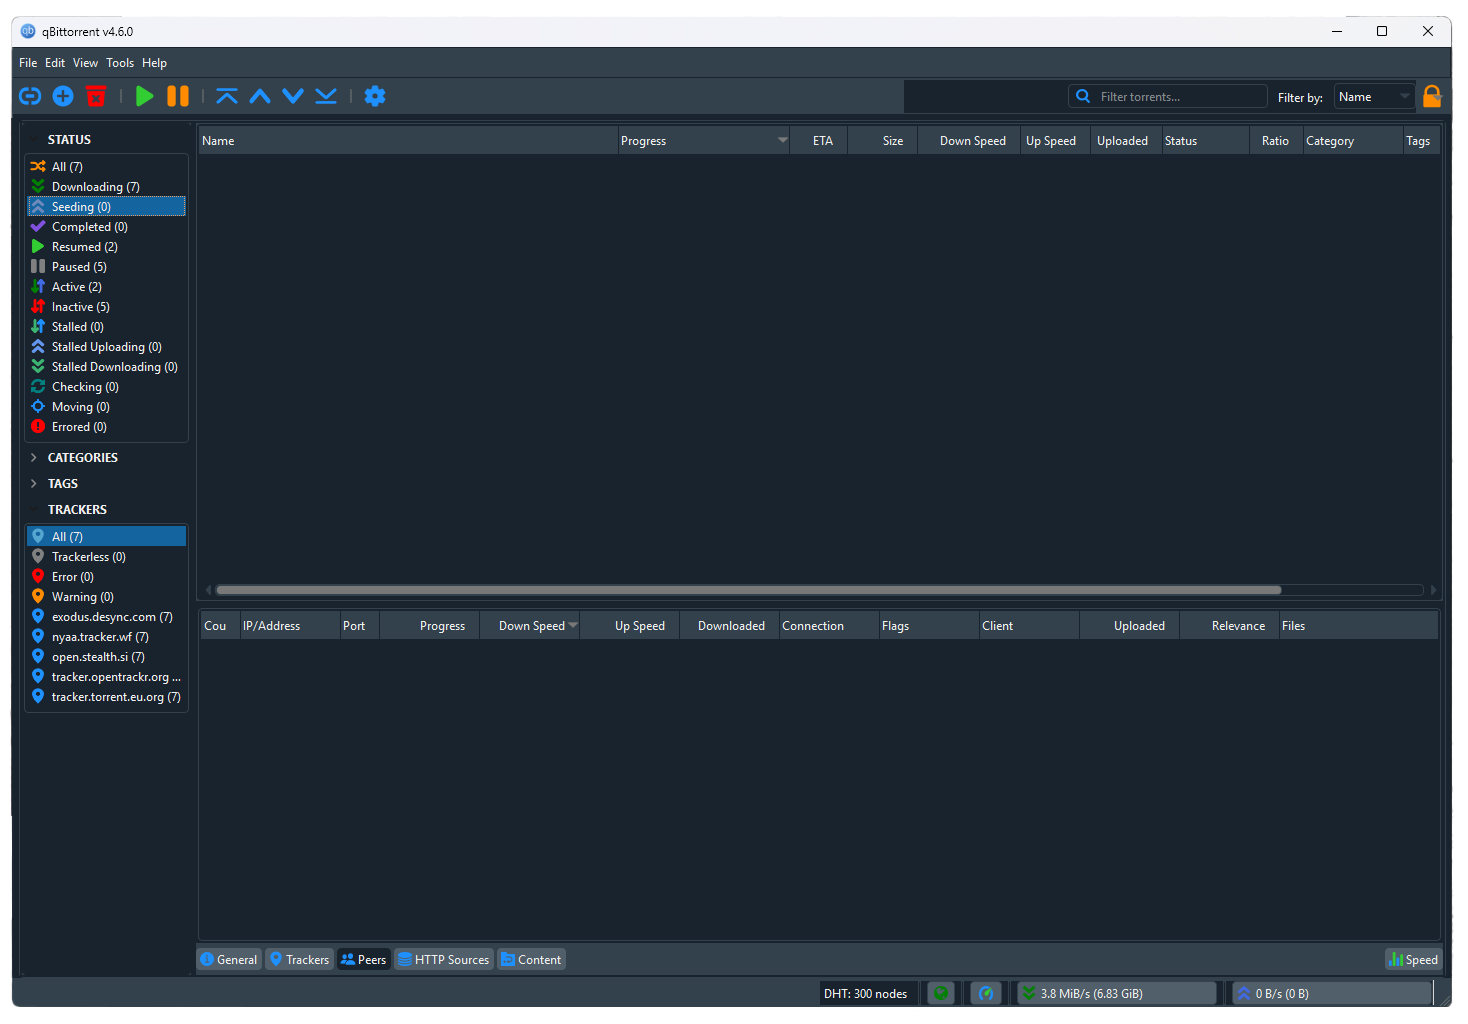This screenshot has width=1468, height=1024.
Task: Select Active (2) filter
Action: [x=107, y=287]
